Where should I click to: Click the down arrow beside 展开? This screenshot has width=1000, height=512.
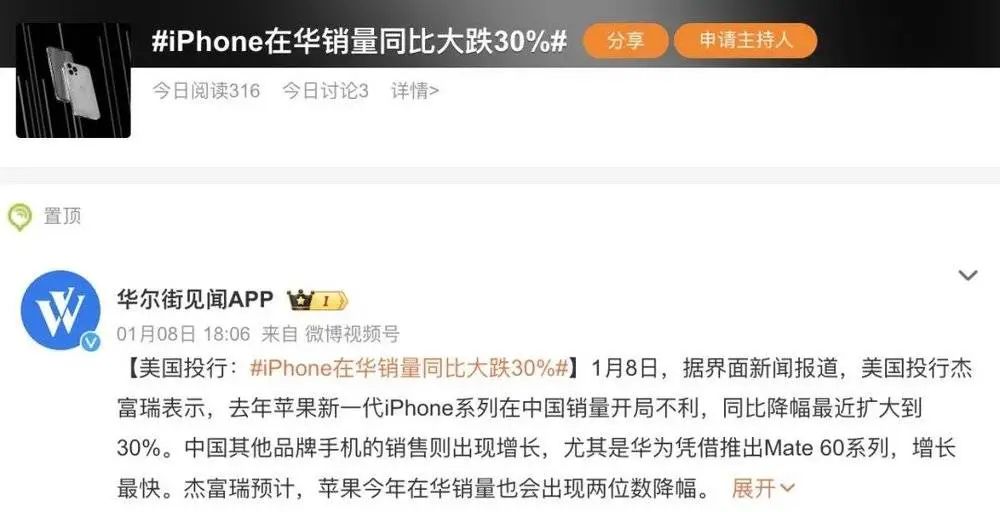(787, 488)
